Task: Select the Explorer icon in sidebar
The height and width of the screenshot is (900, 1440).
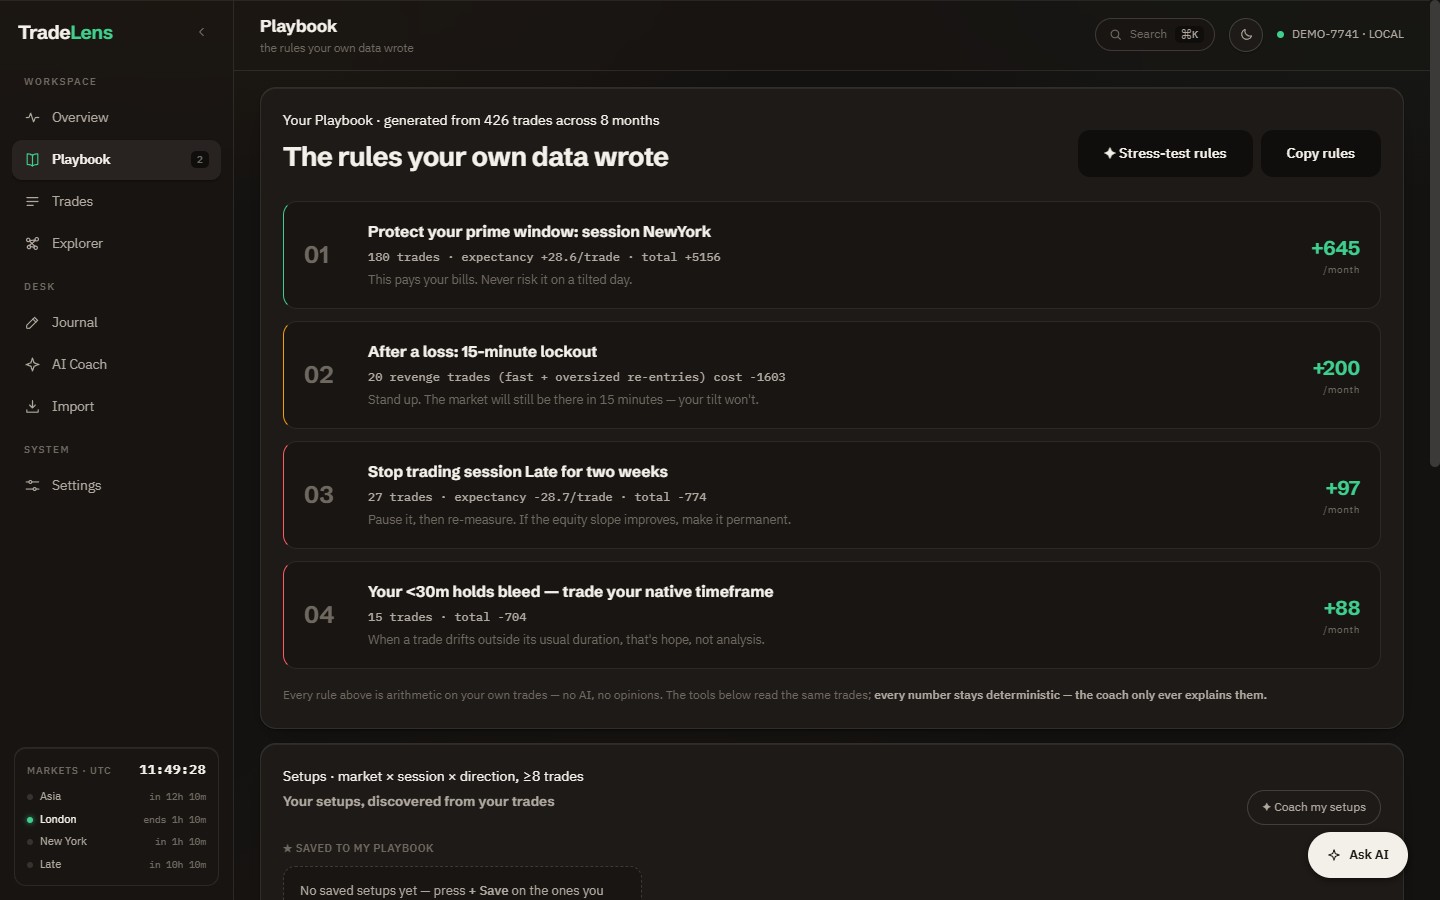Action: tap(32, 243)
